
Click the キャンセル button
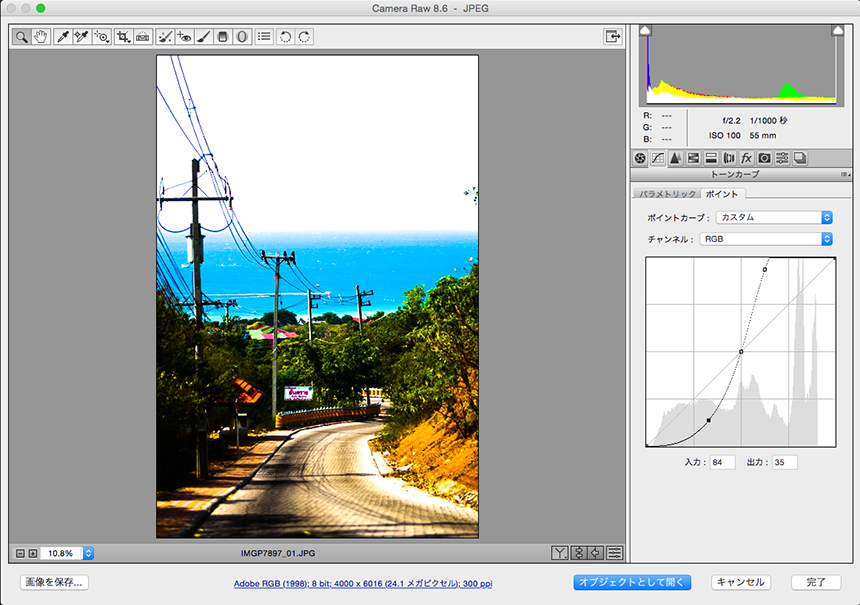[x=741, y=583]
